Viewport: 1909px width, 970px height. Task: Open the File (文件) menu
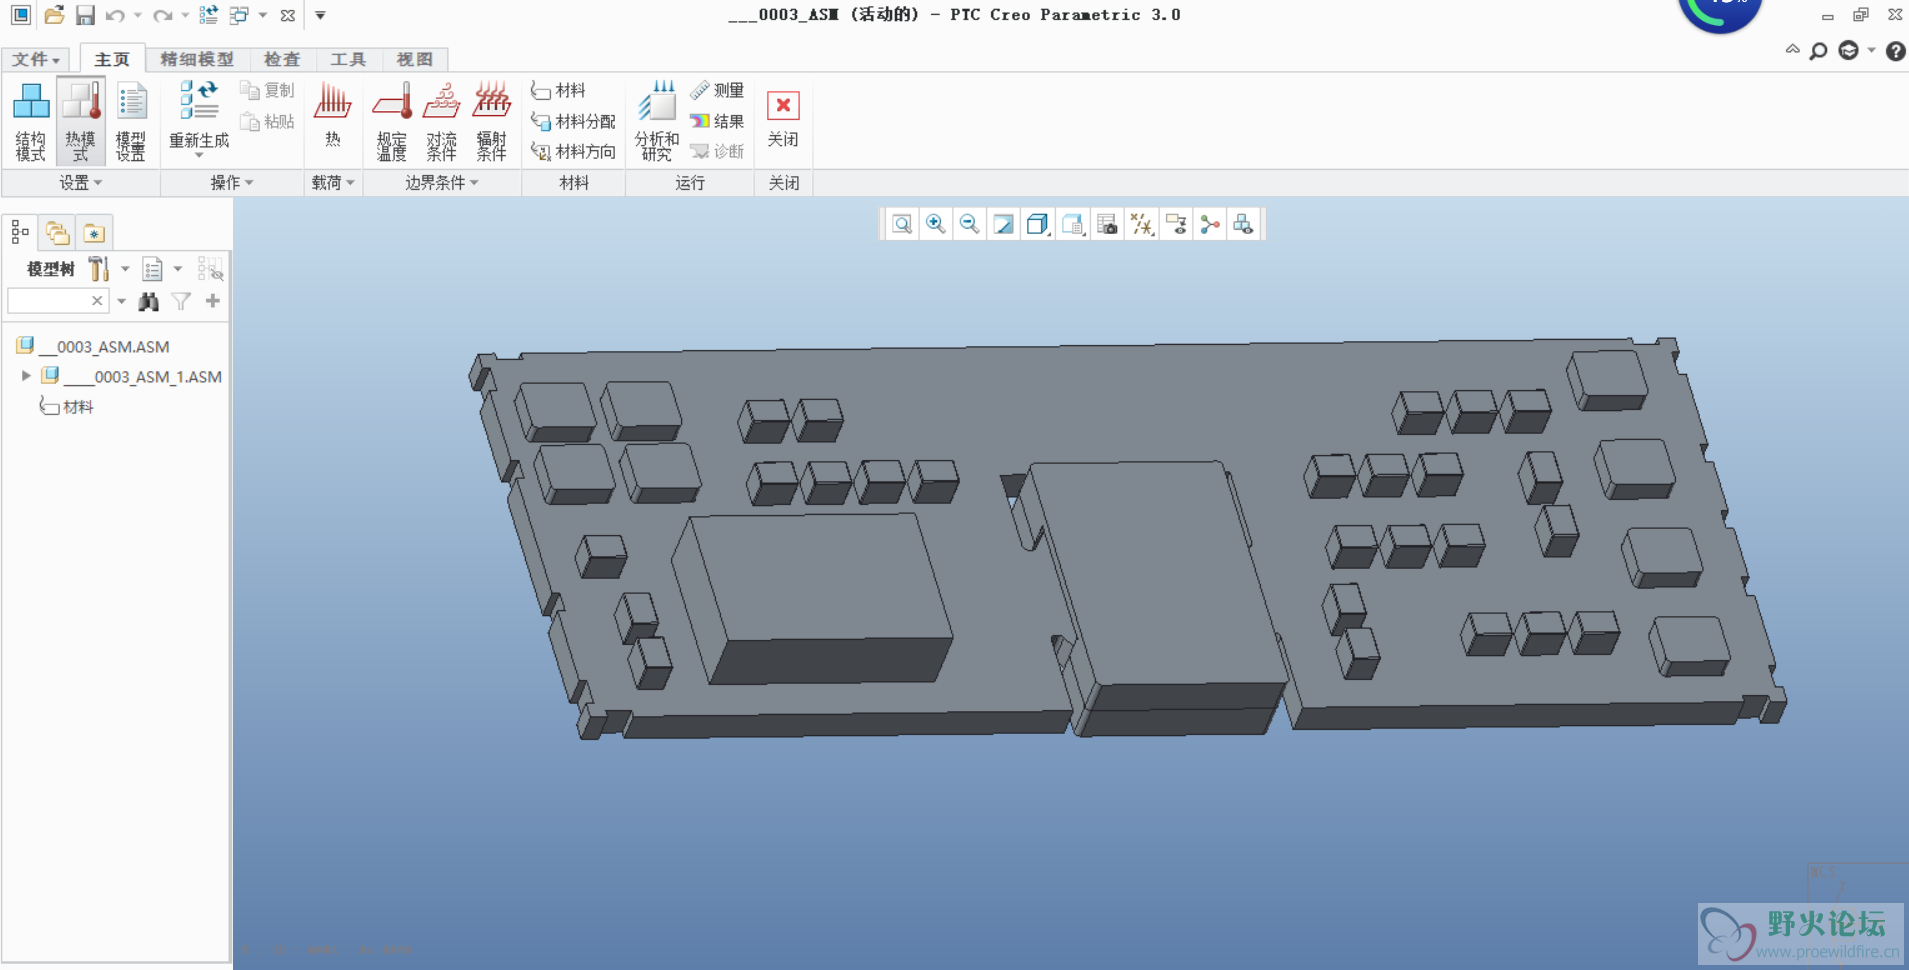click(x=36, y=59)
